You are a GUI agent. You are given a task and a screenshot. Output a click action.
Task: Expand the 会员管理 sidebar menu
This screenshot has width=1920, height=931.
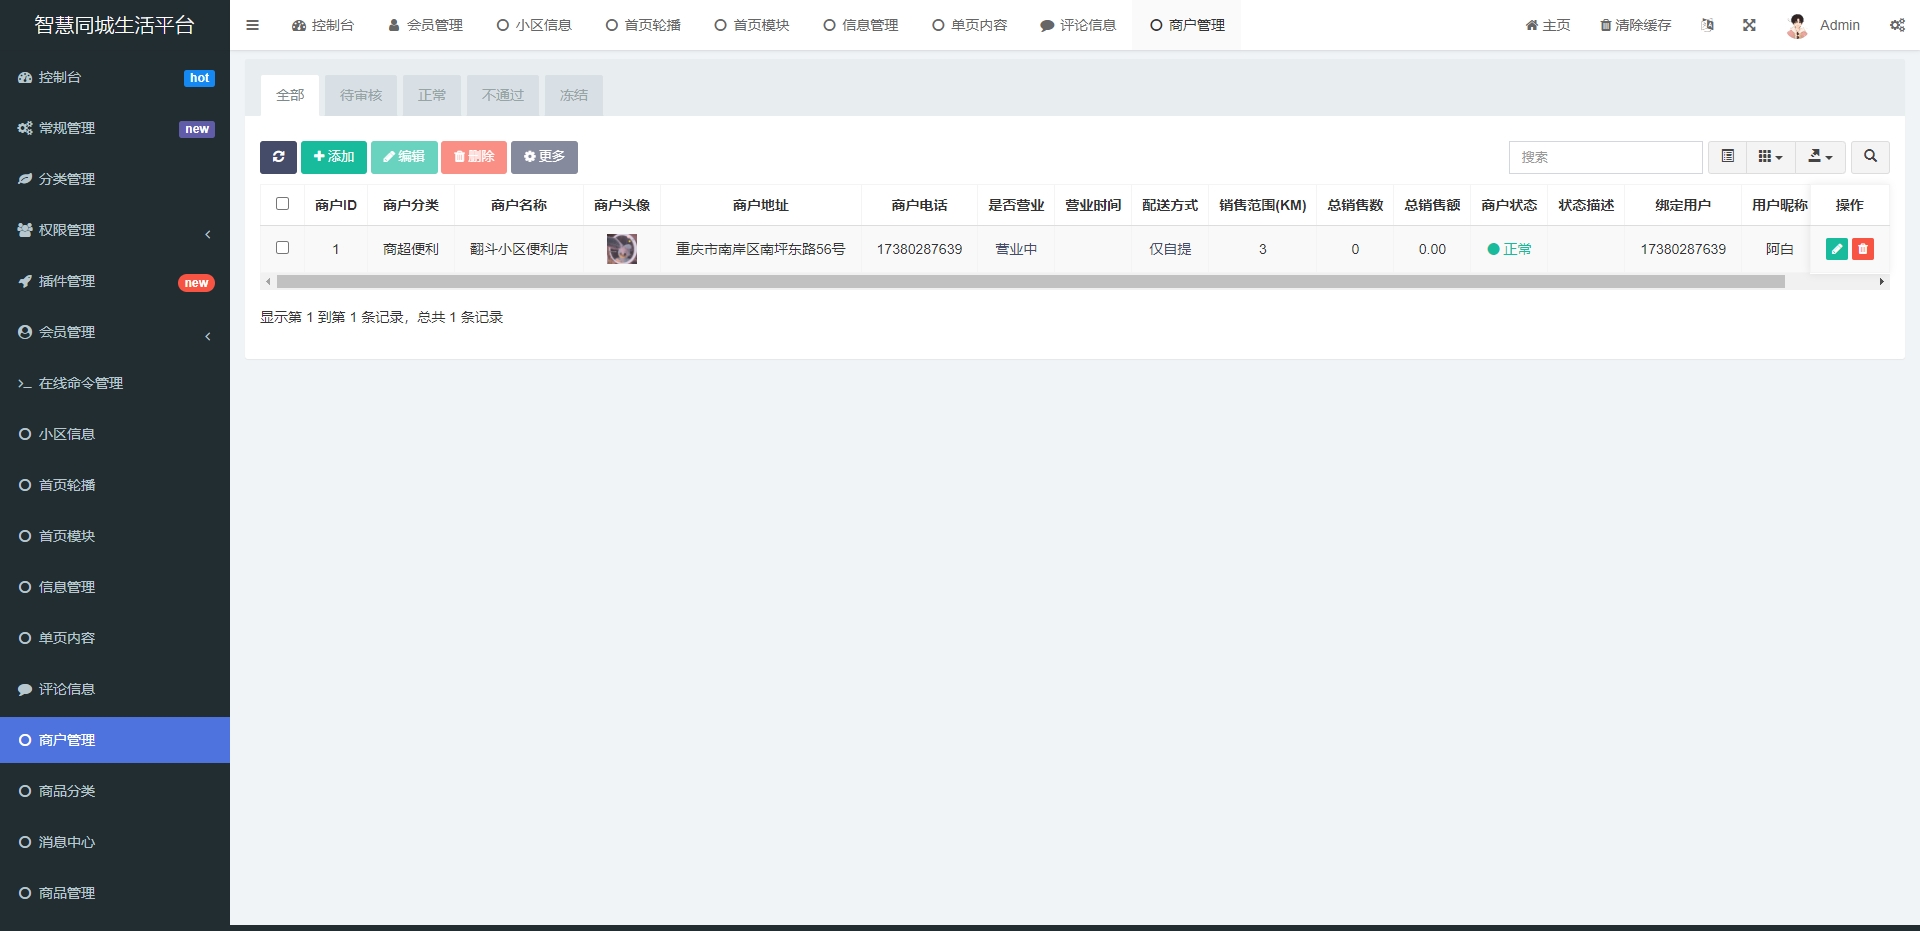click(115, 332)
